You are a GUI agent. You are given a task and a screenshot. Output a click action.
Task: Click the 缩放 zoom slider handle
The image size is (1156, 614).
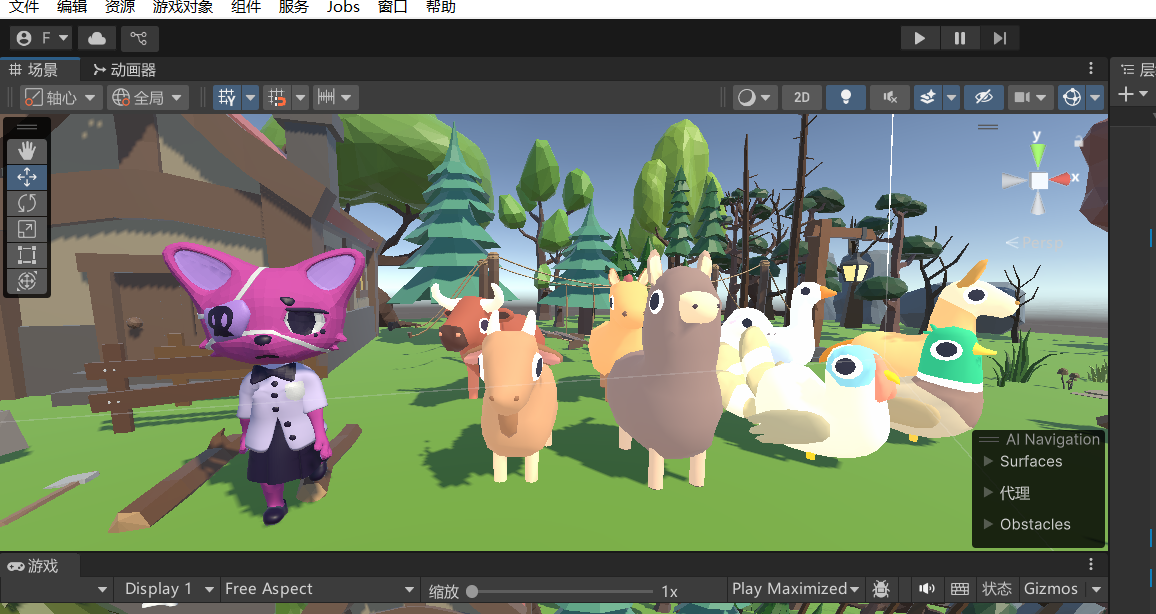(472, 591)
